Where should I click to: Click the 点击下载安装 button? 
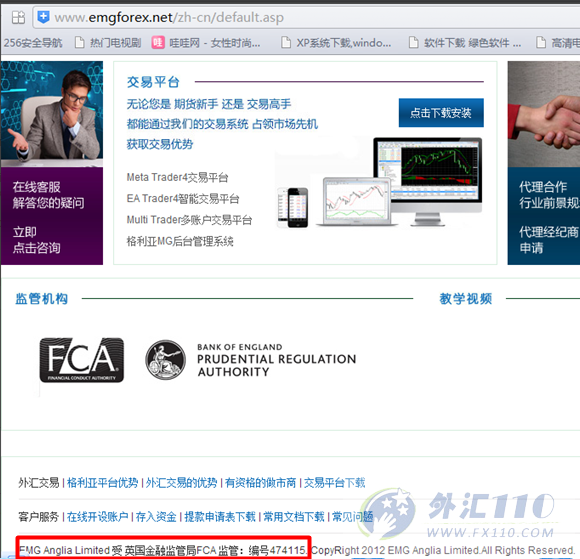[x=441, y=113]
